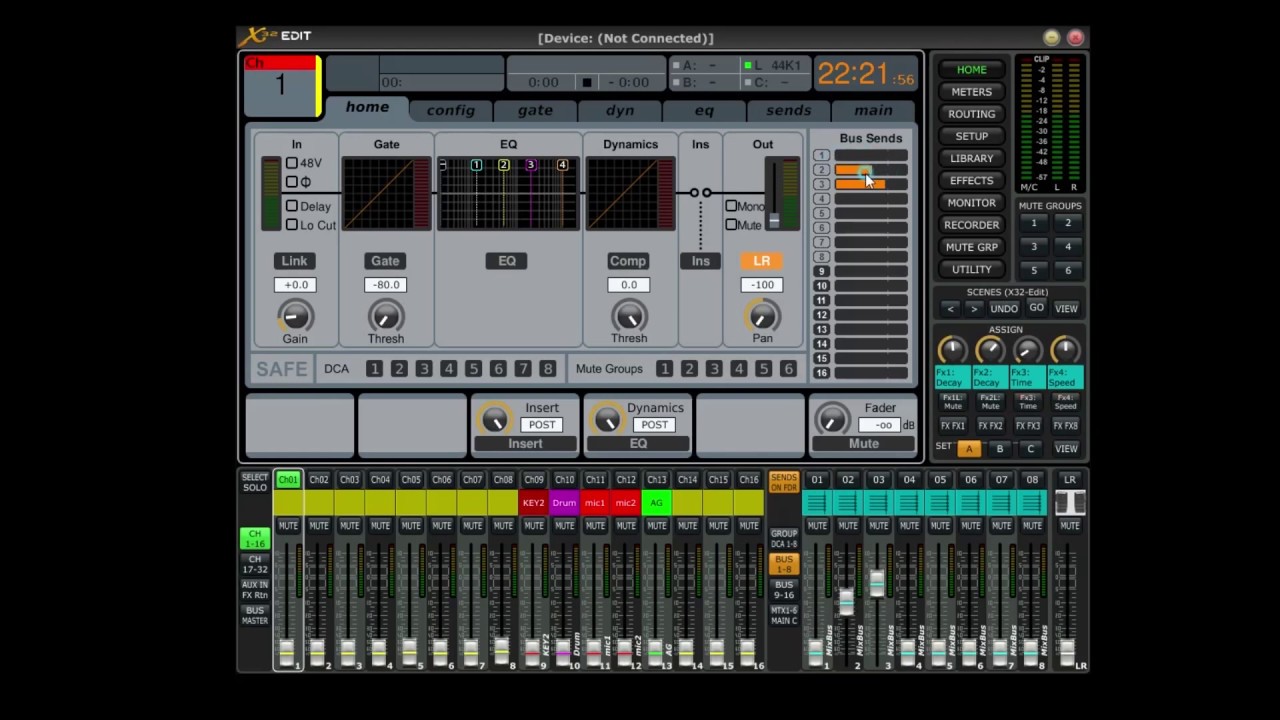
Task: Check the Mono output checkbox
Action: pos(731,206)
